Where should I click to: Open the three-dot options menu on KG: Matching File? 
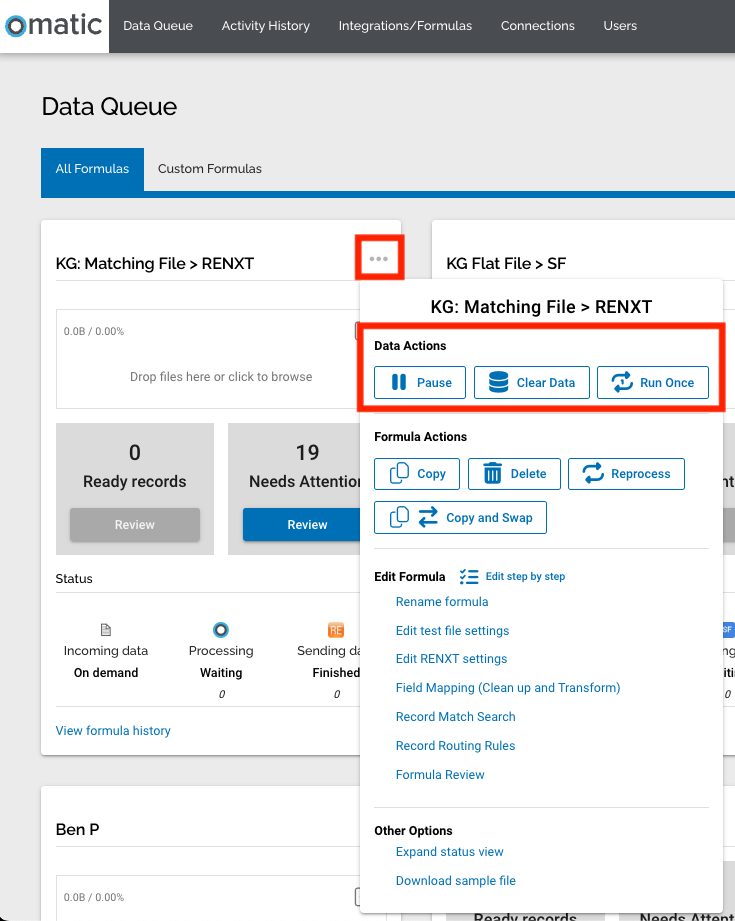[379, 257]
